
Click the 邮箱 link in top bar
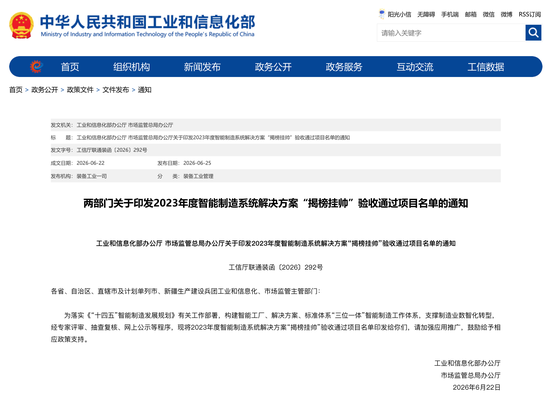pos(471,14)
